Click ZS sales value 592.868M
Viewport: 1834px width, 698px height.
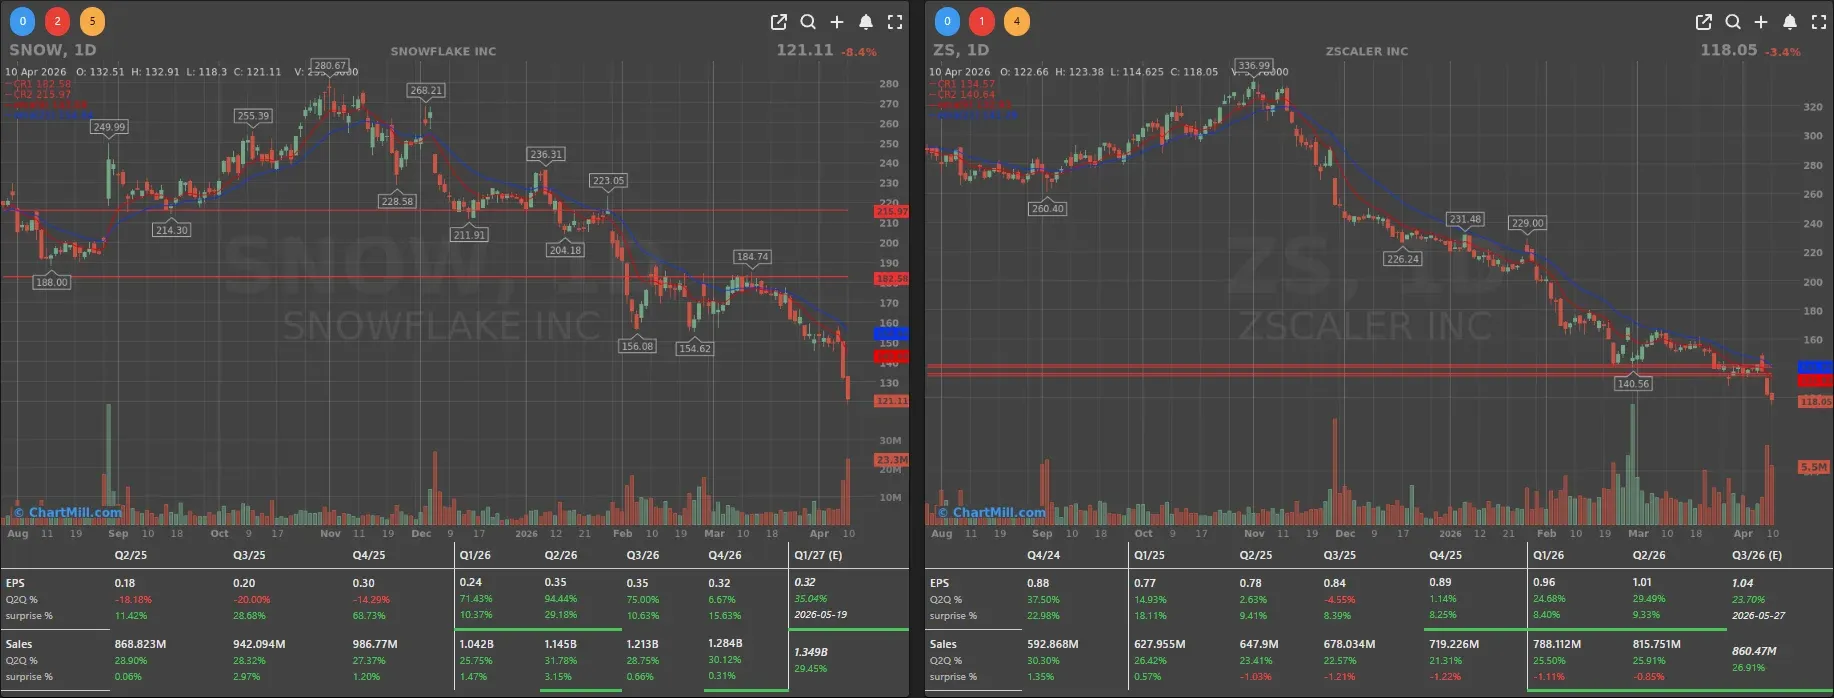tap(1053, 644)
